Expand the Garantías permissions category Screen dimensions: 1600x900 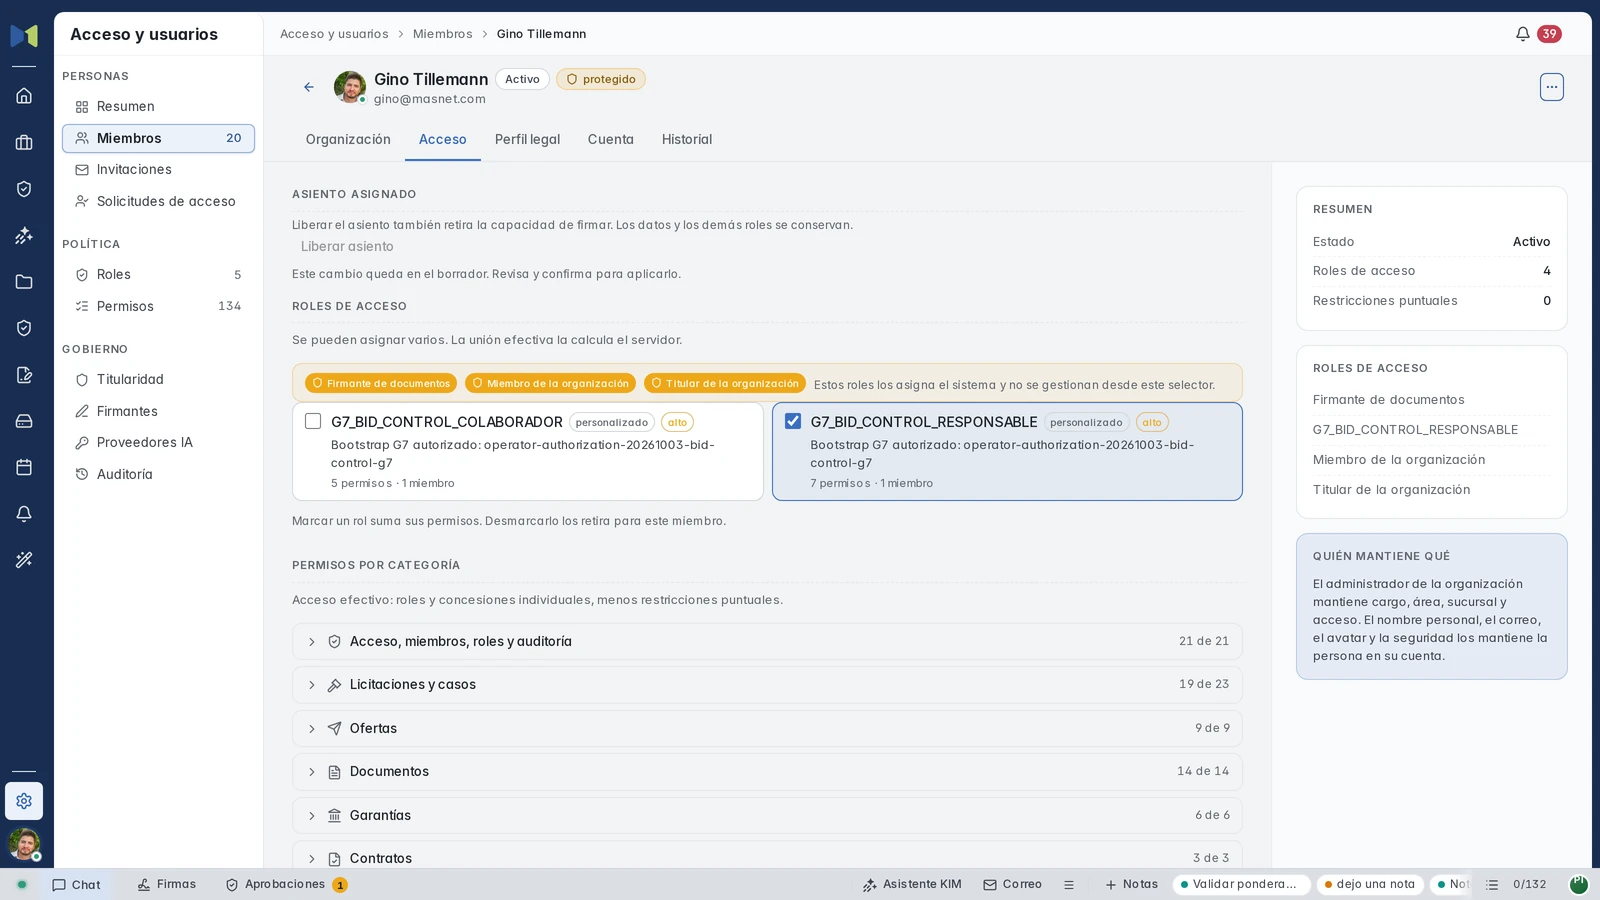point(767,815)
